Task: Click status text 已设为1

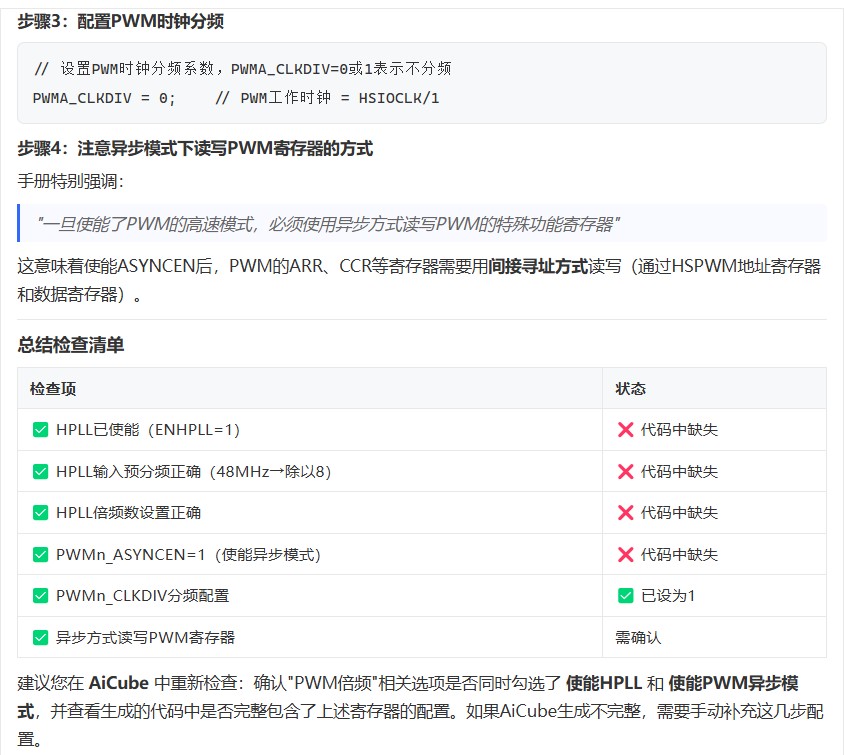Action: pyautogui.click(x=668, y=596)
